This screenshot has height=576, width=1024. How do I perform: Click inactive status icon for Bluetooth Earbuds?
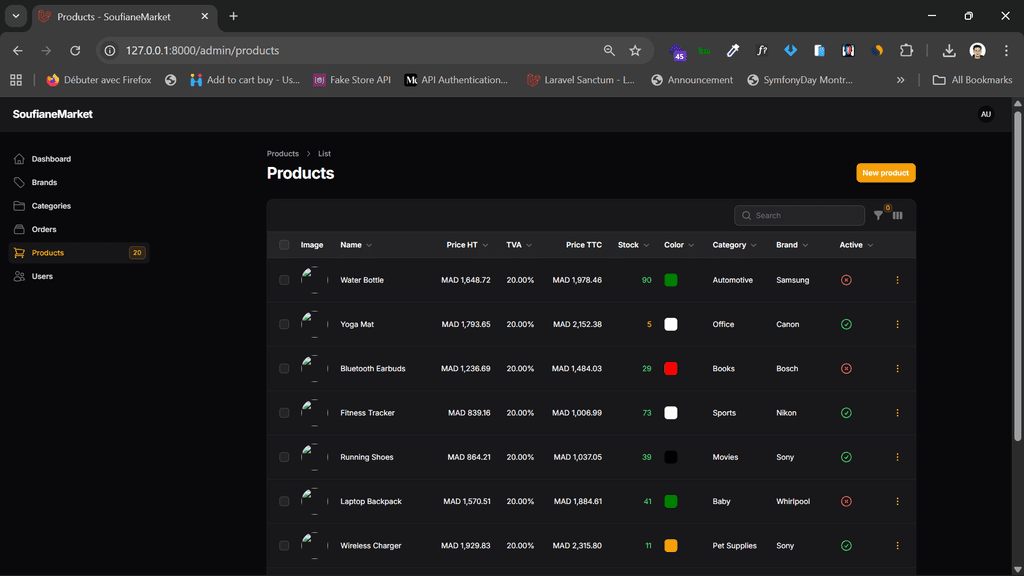point(846,369)
